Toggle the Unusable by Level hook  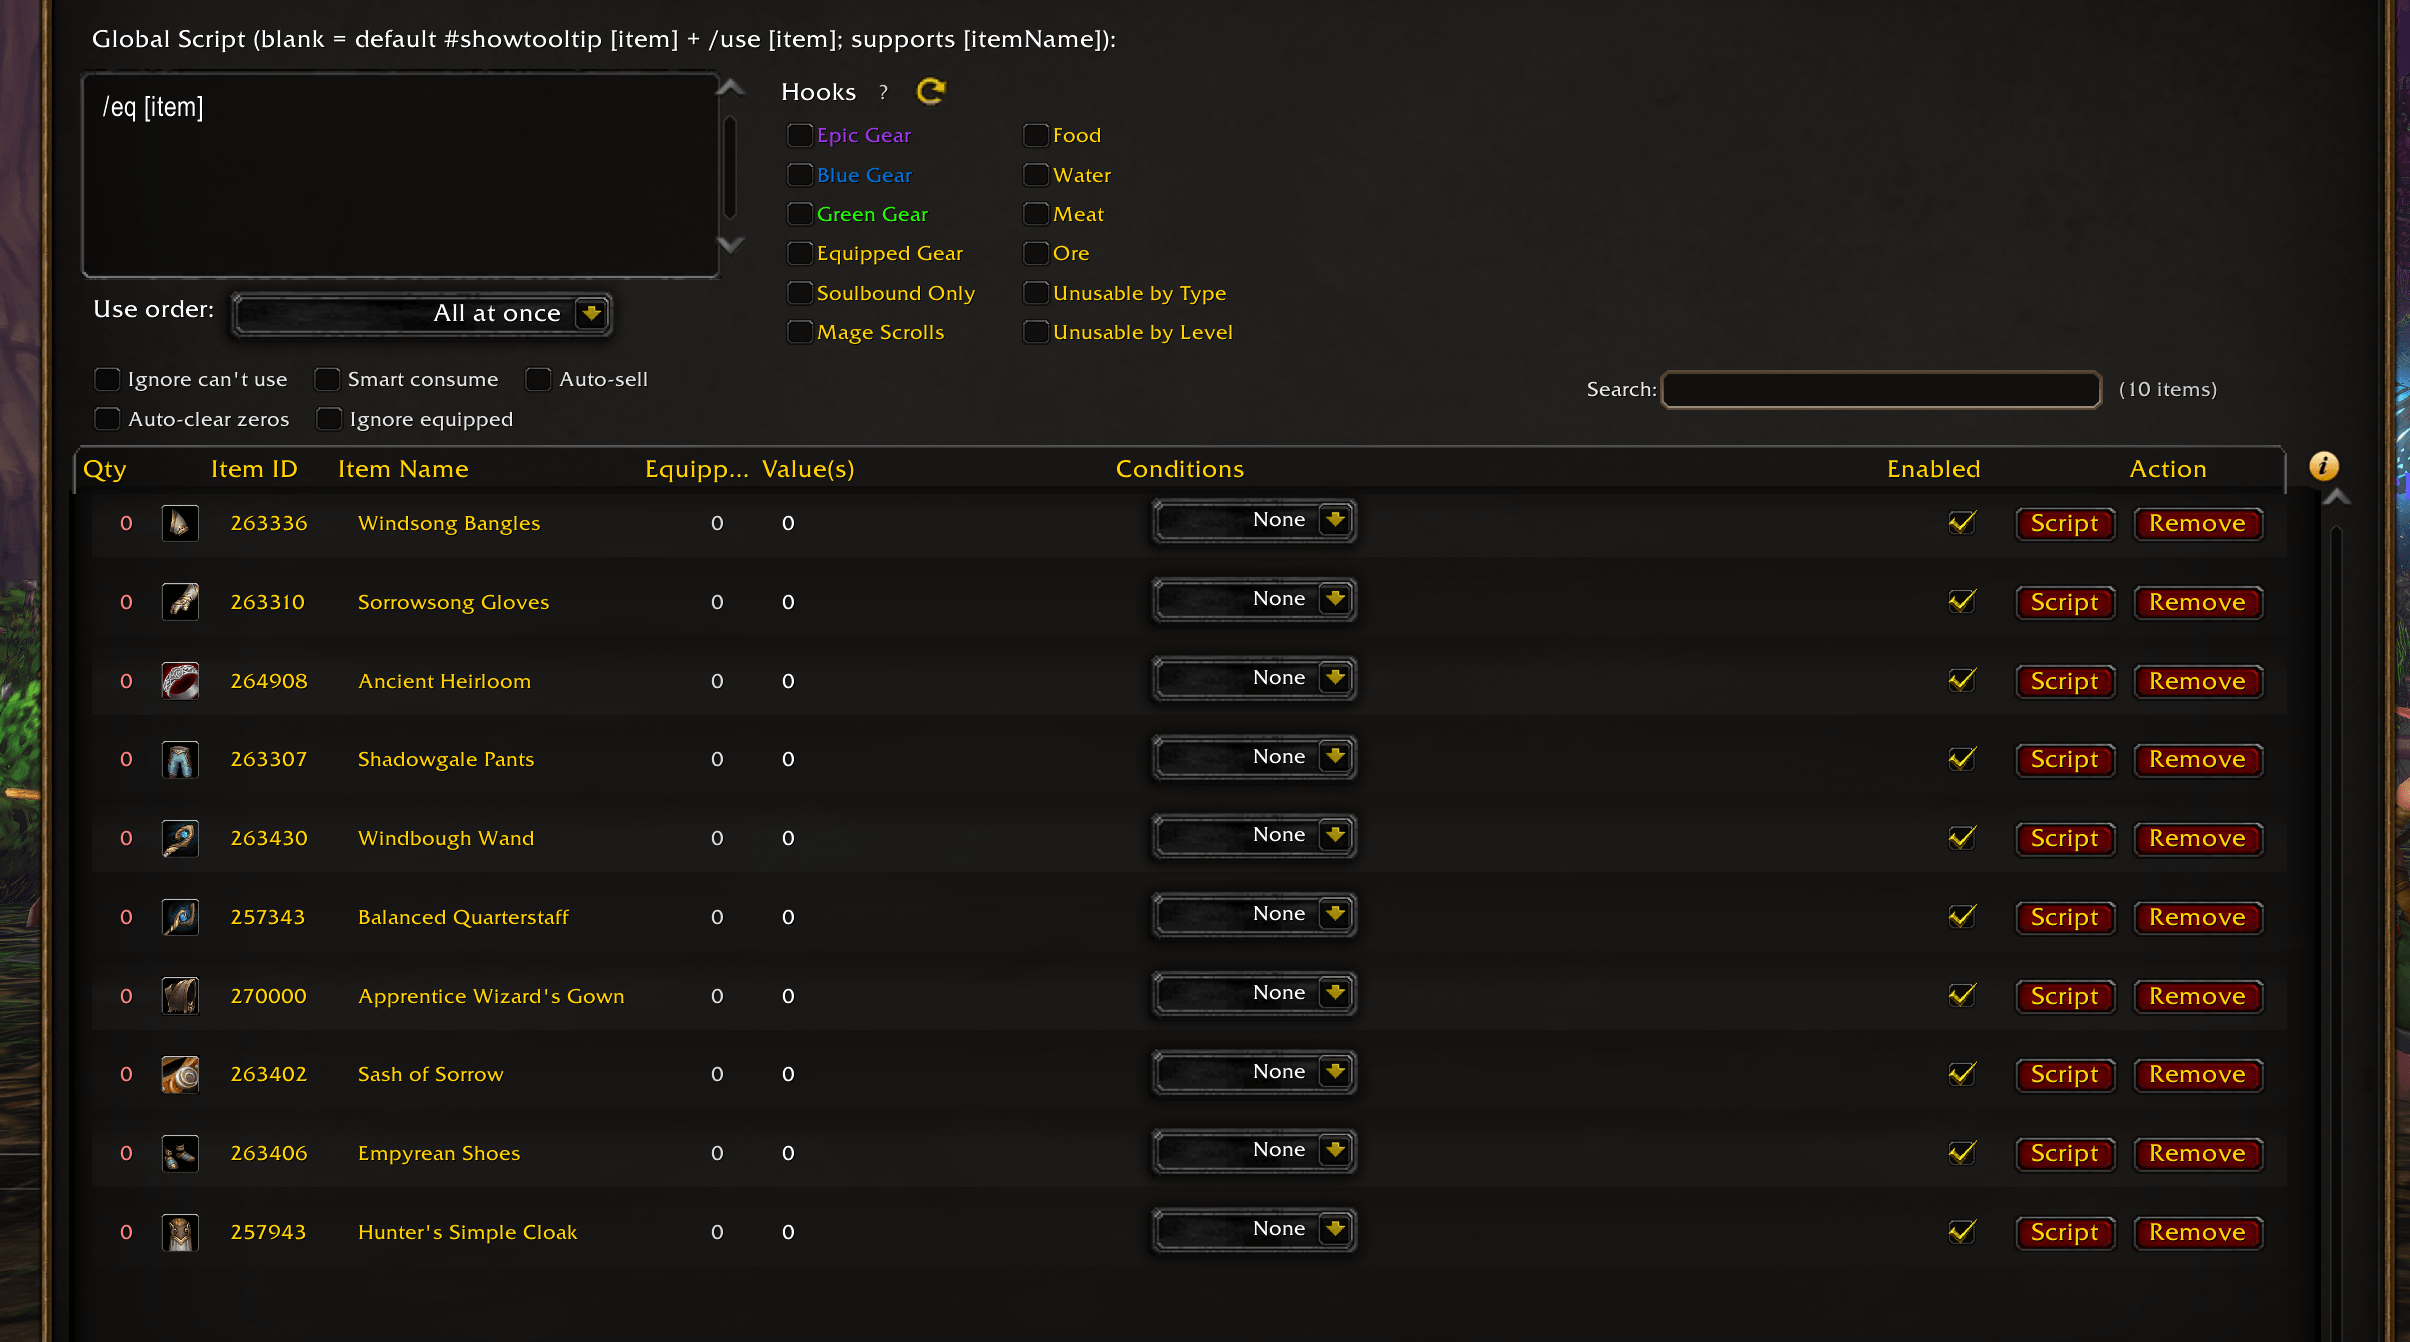click(x=1036, y=332)
